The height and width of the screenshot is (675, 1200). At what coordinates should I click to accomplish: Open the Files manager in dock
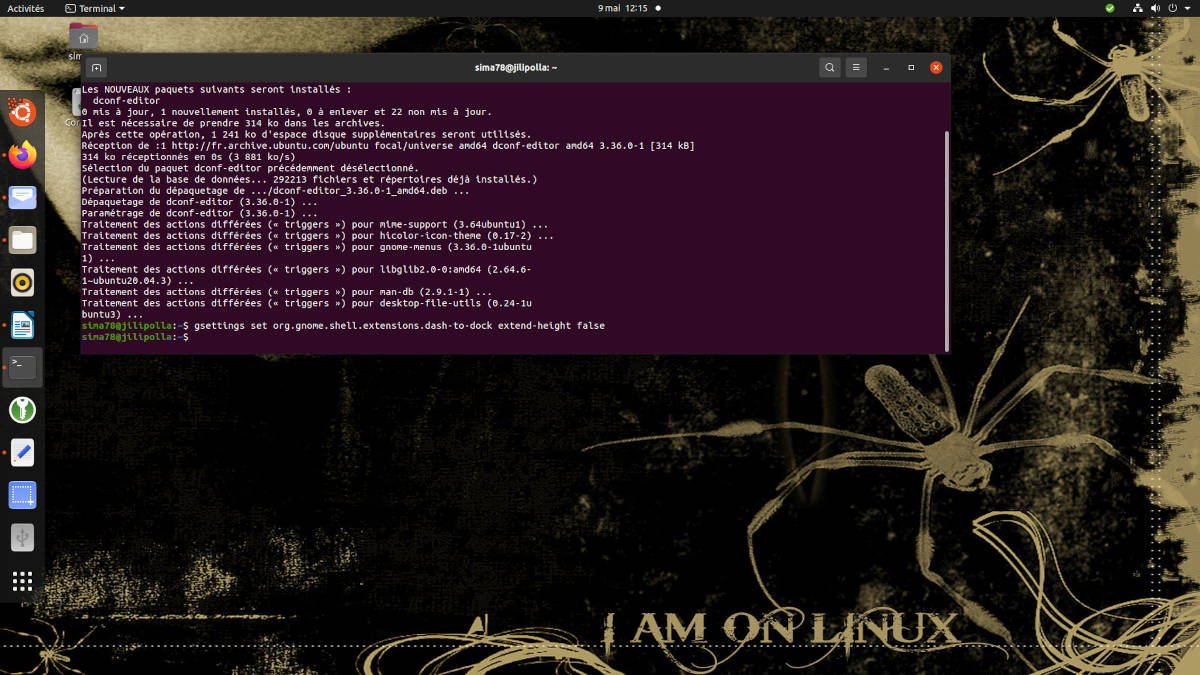(x=22, y=240)
